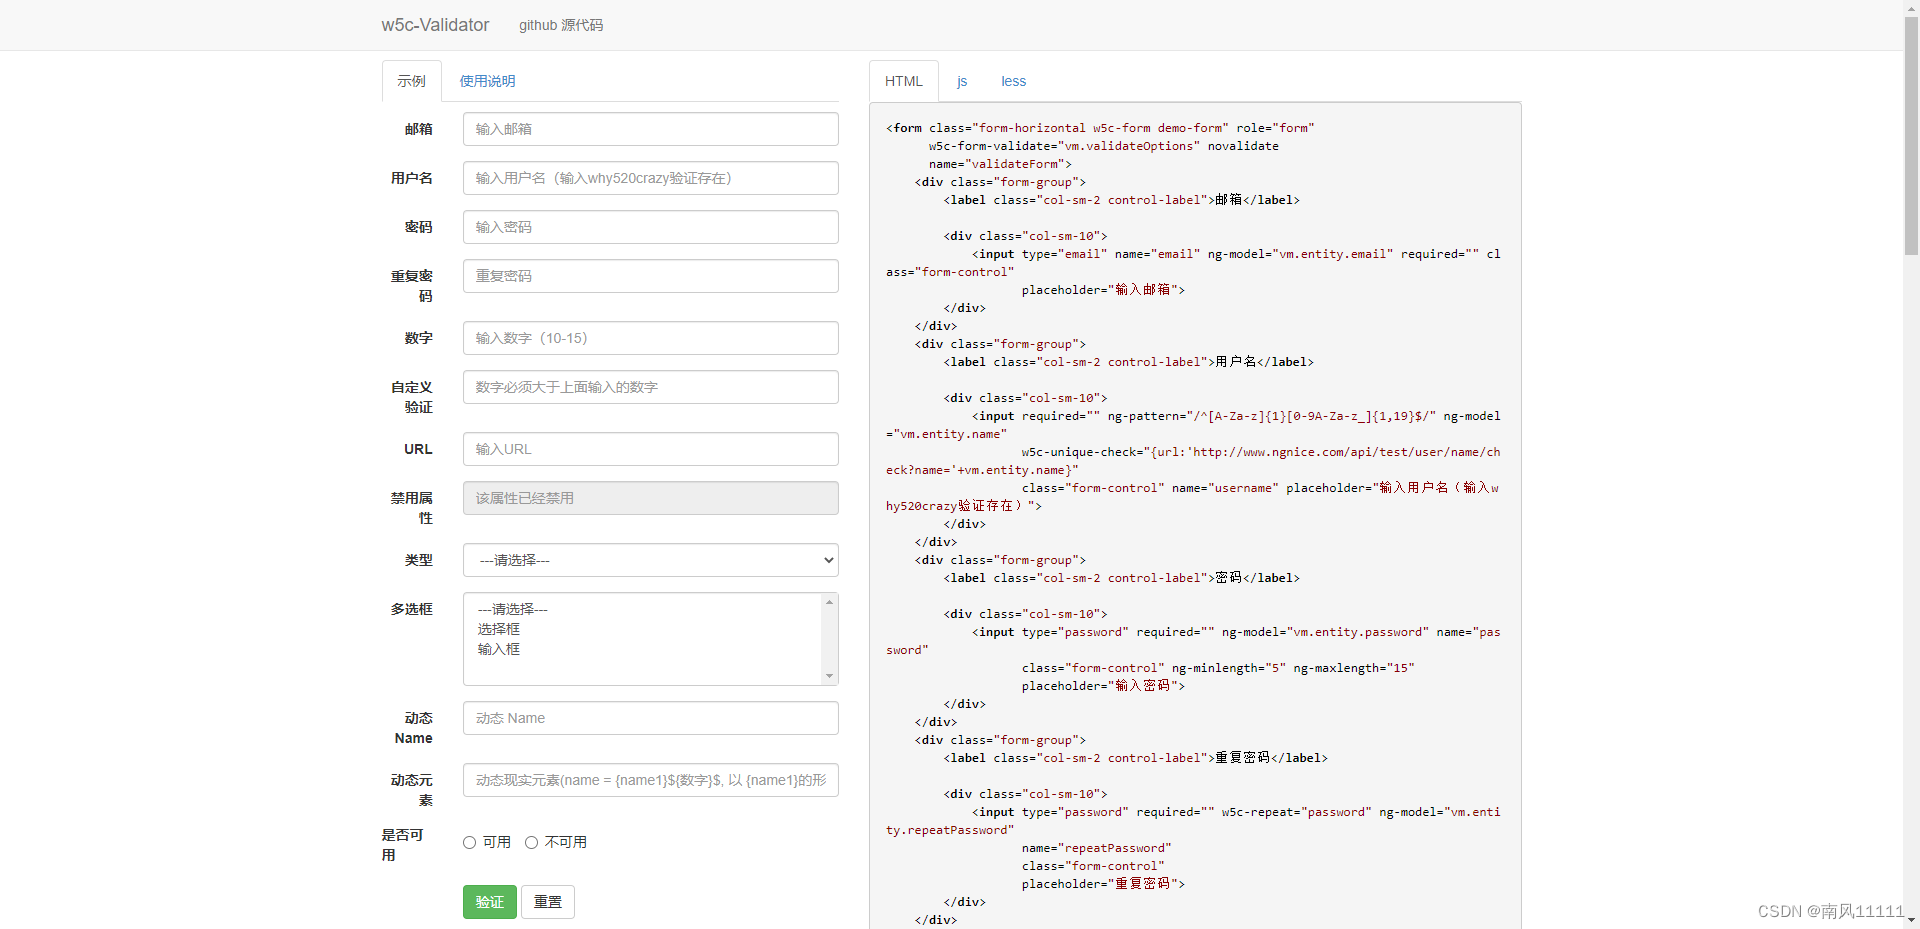
Task: Select ---请选择--- in the 多选框 list
Action: coord(513,609)
